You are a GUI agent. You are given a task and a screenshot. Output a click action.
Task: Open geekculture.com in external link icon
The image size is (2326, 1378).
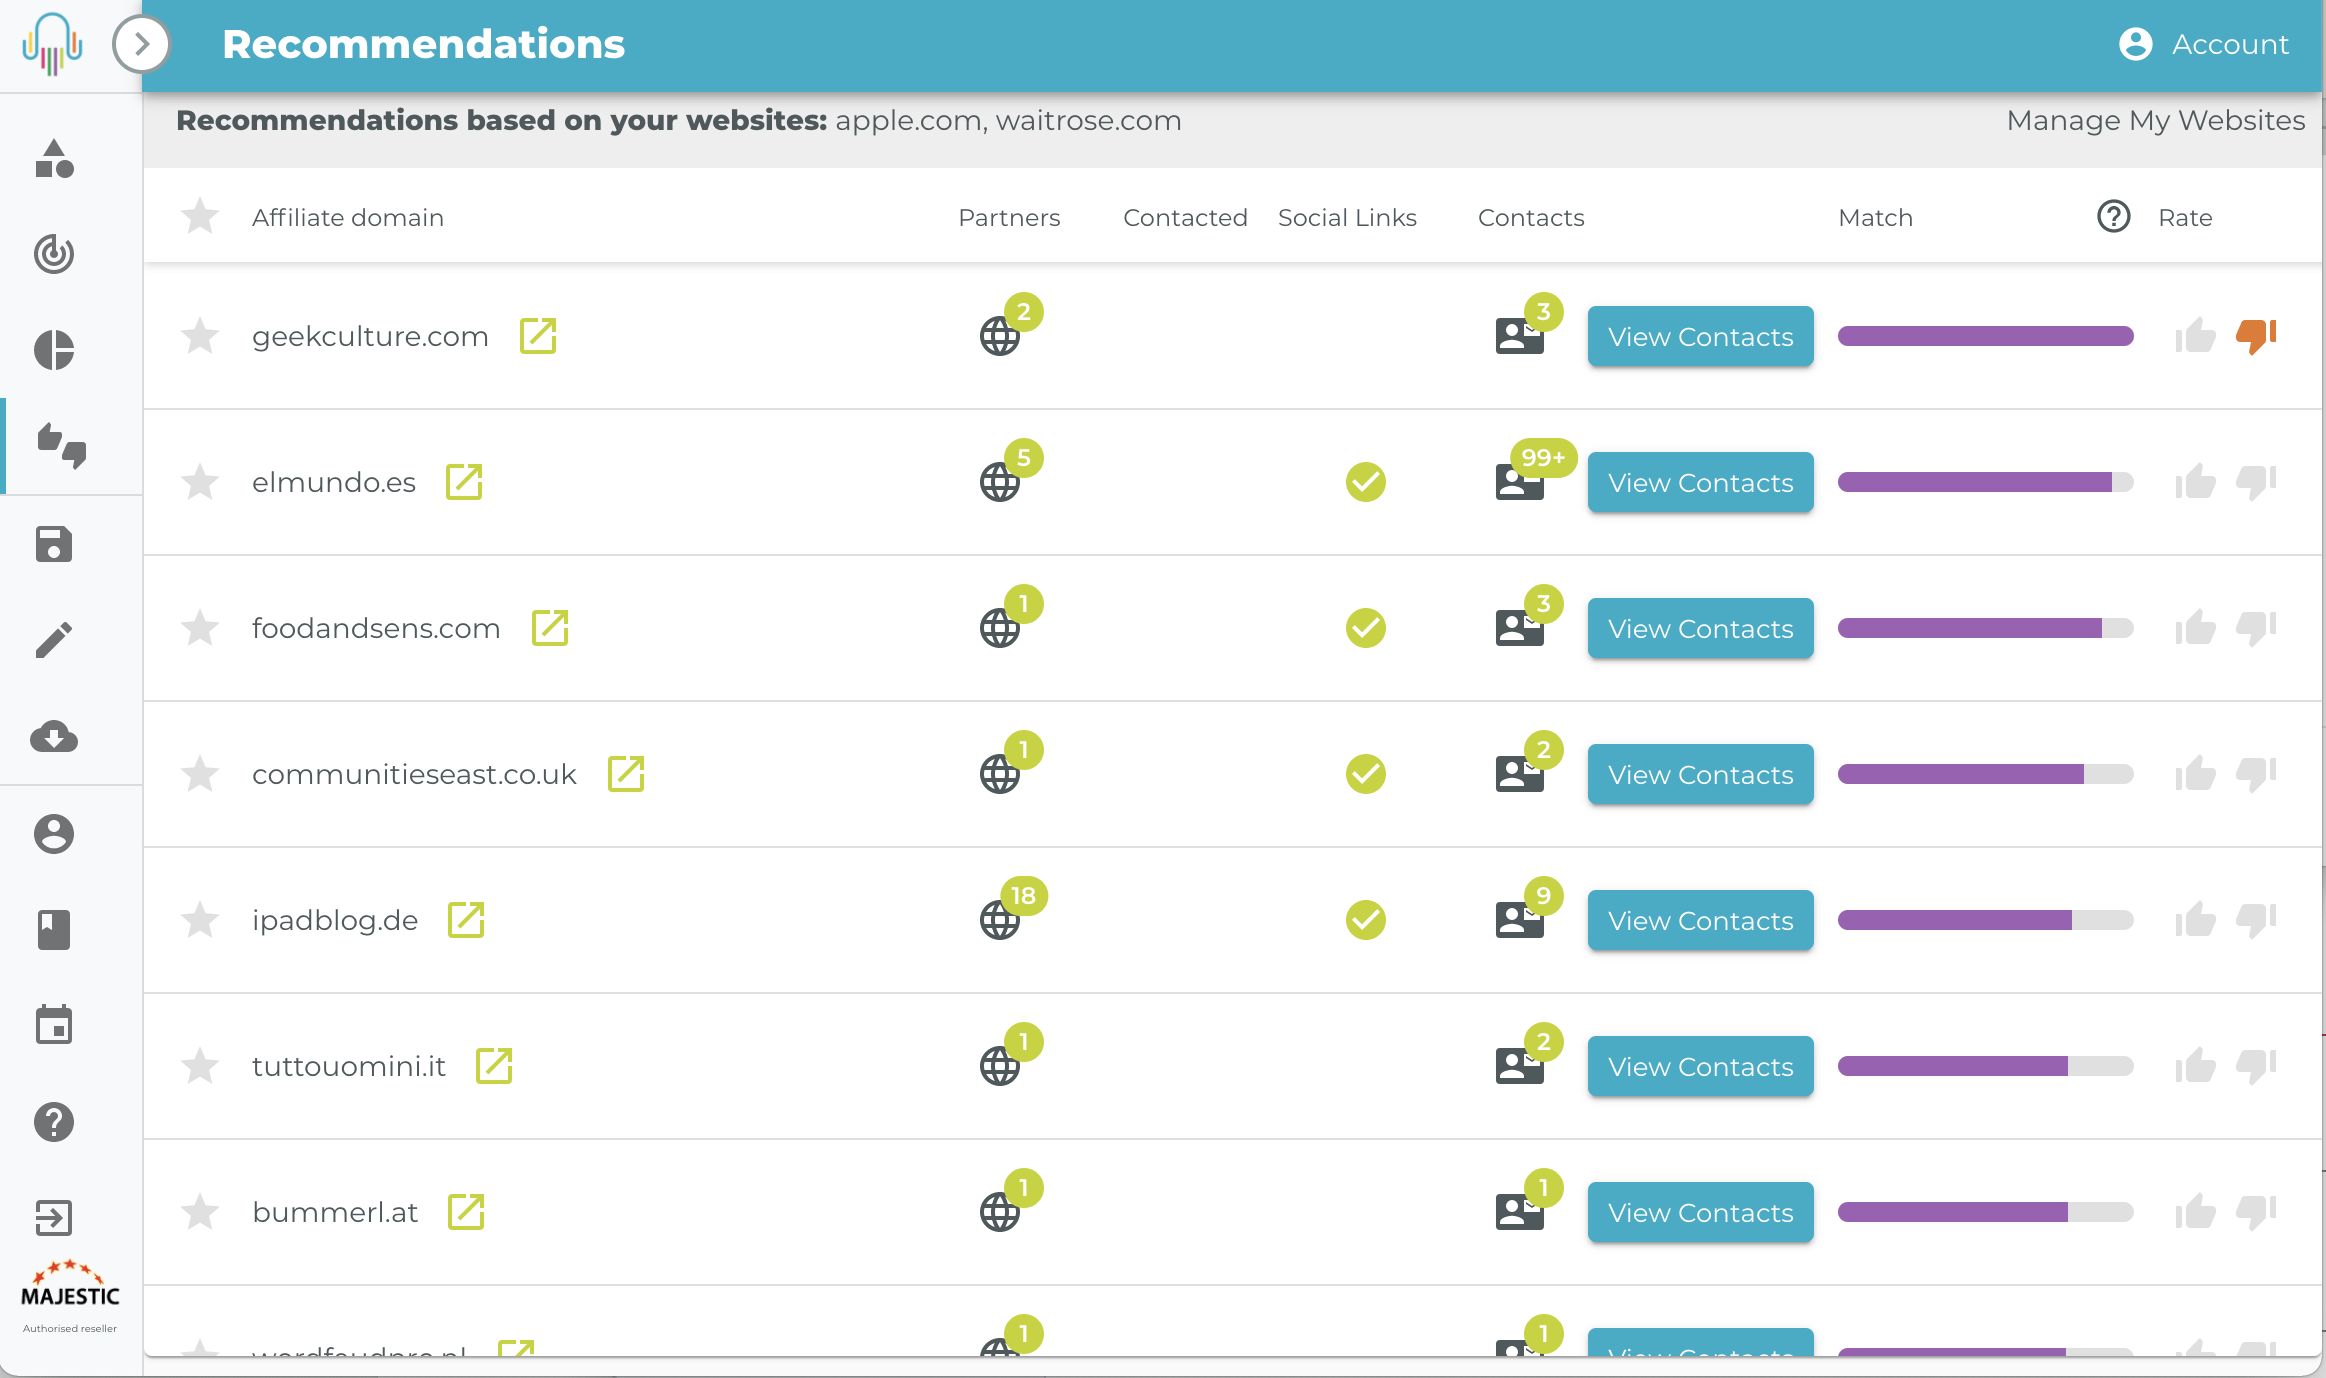coord(538,336)
